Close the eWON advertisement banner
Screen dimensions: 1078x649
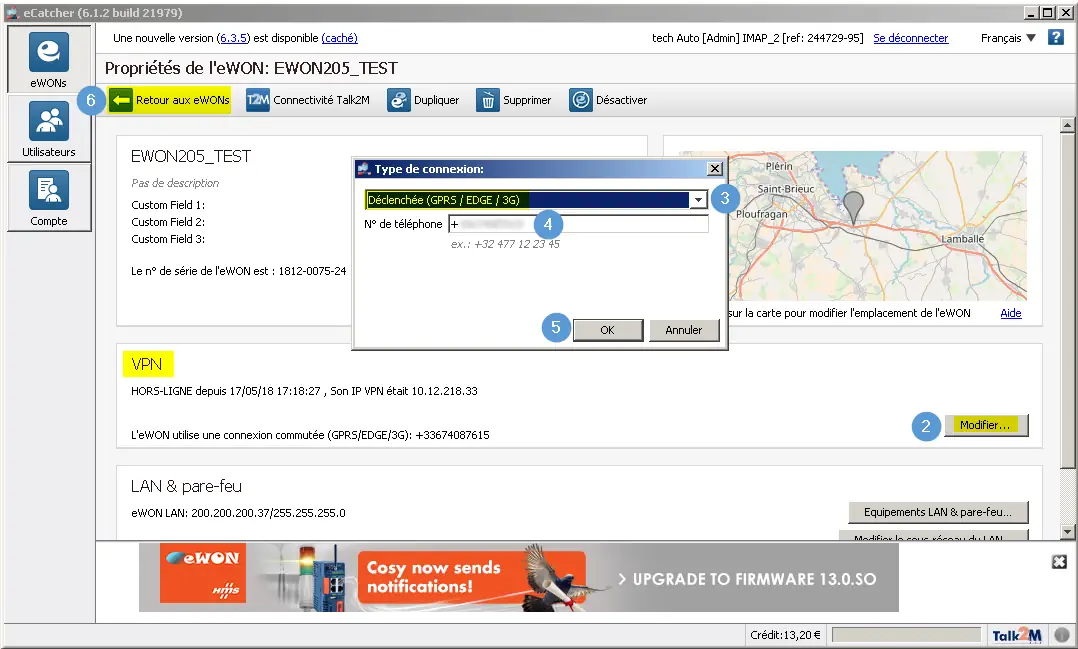(1059, 562)
